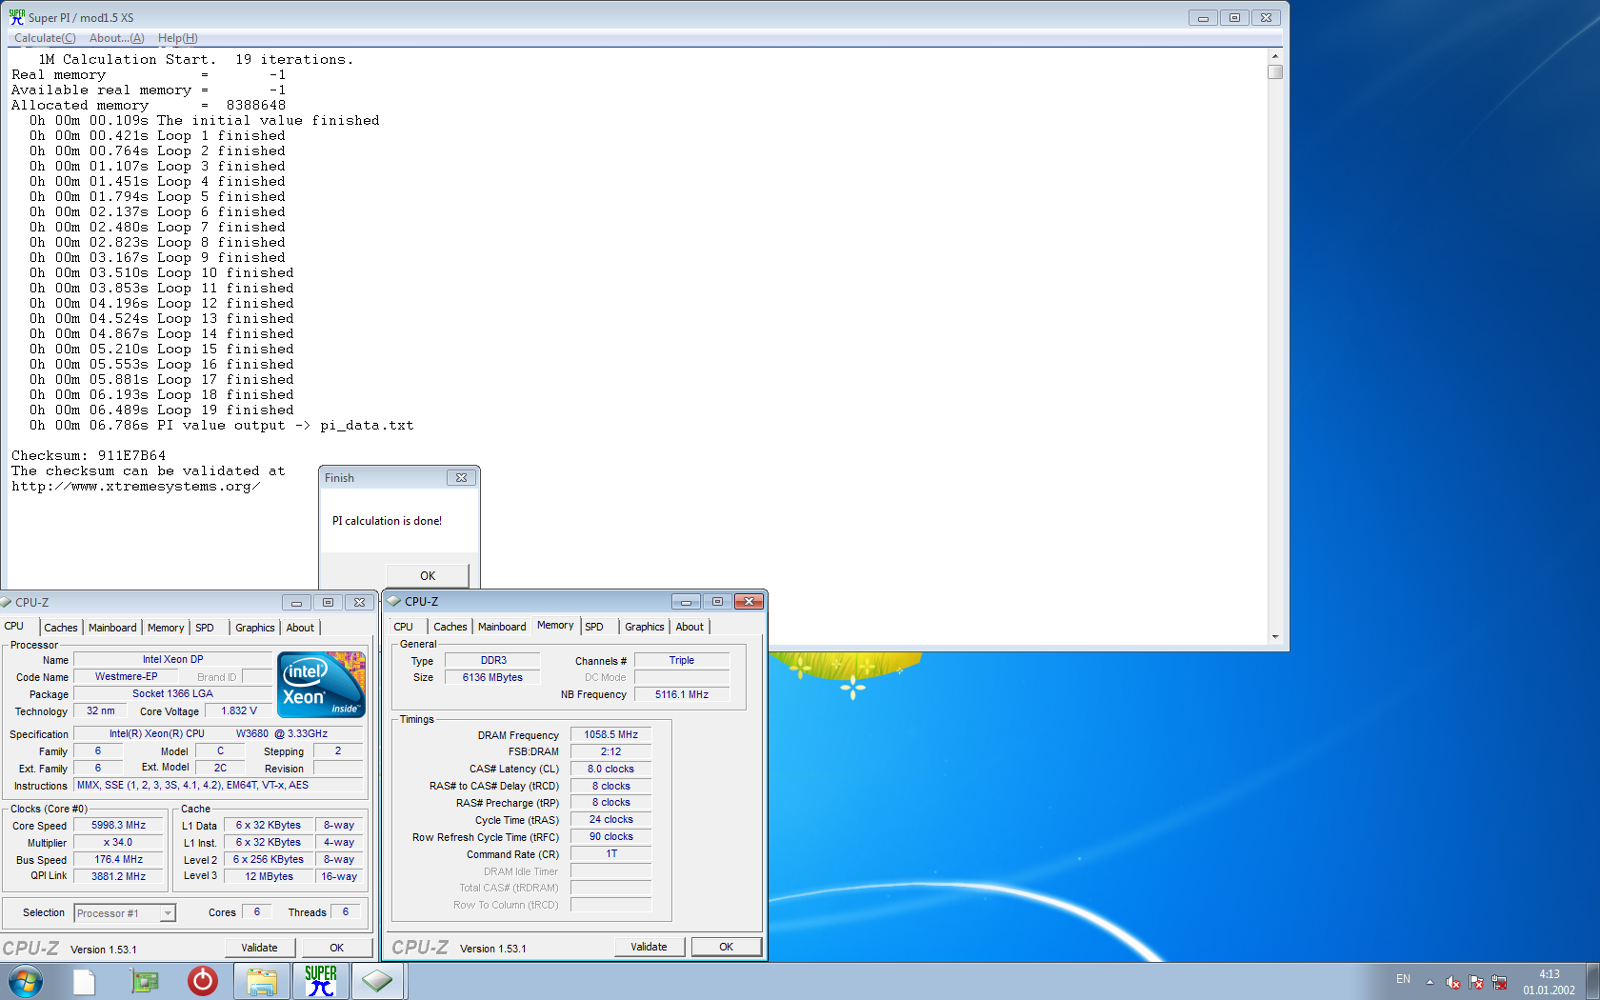Click OK in the Finish dialog
The height and width of the screenshot is (1000, 1600).
[427, 575]
